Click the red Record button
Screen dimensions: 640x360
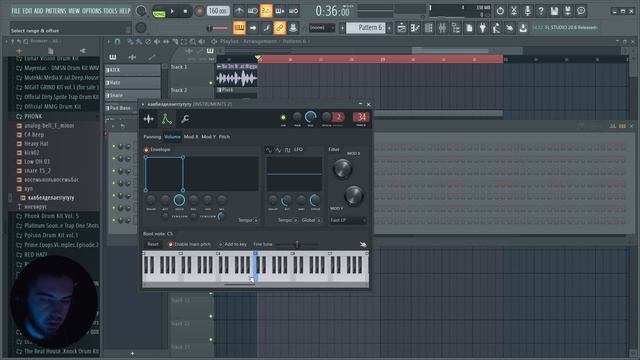(x=199, y=11)
